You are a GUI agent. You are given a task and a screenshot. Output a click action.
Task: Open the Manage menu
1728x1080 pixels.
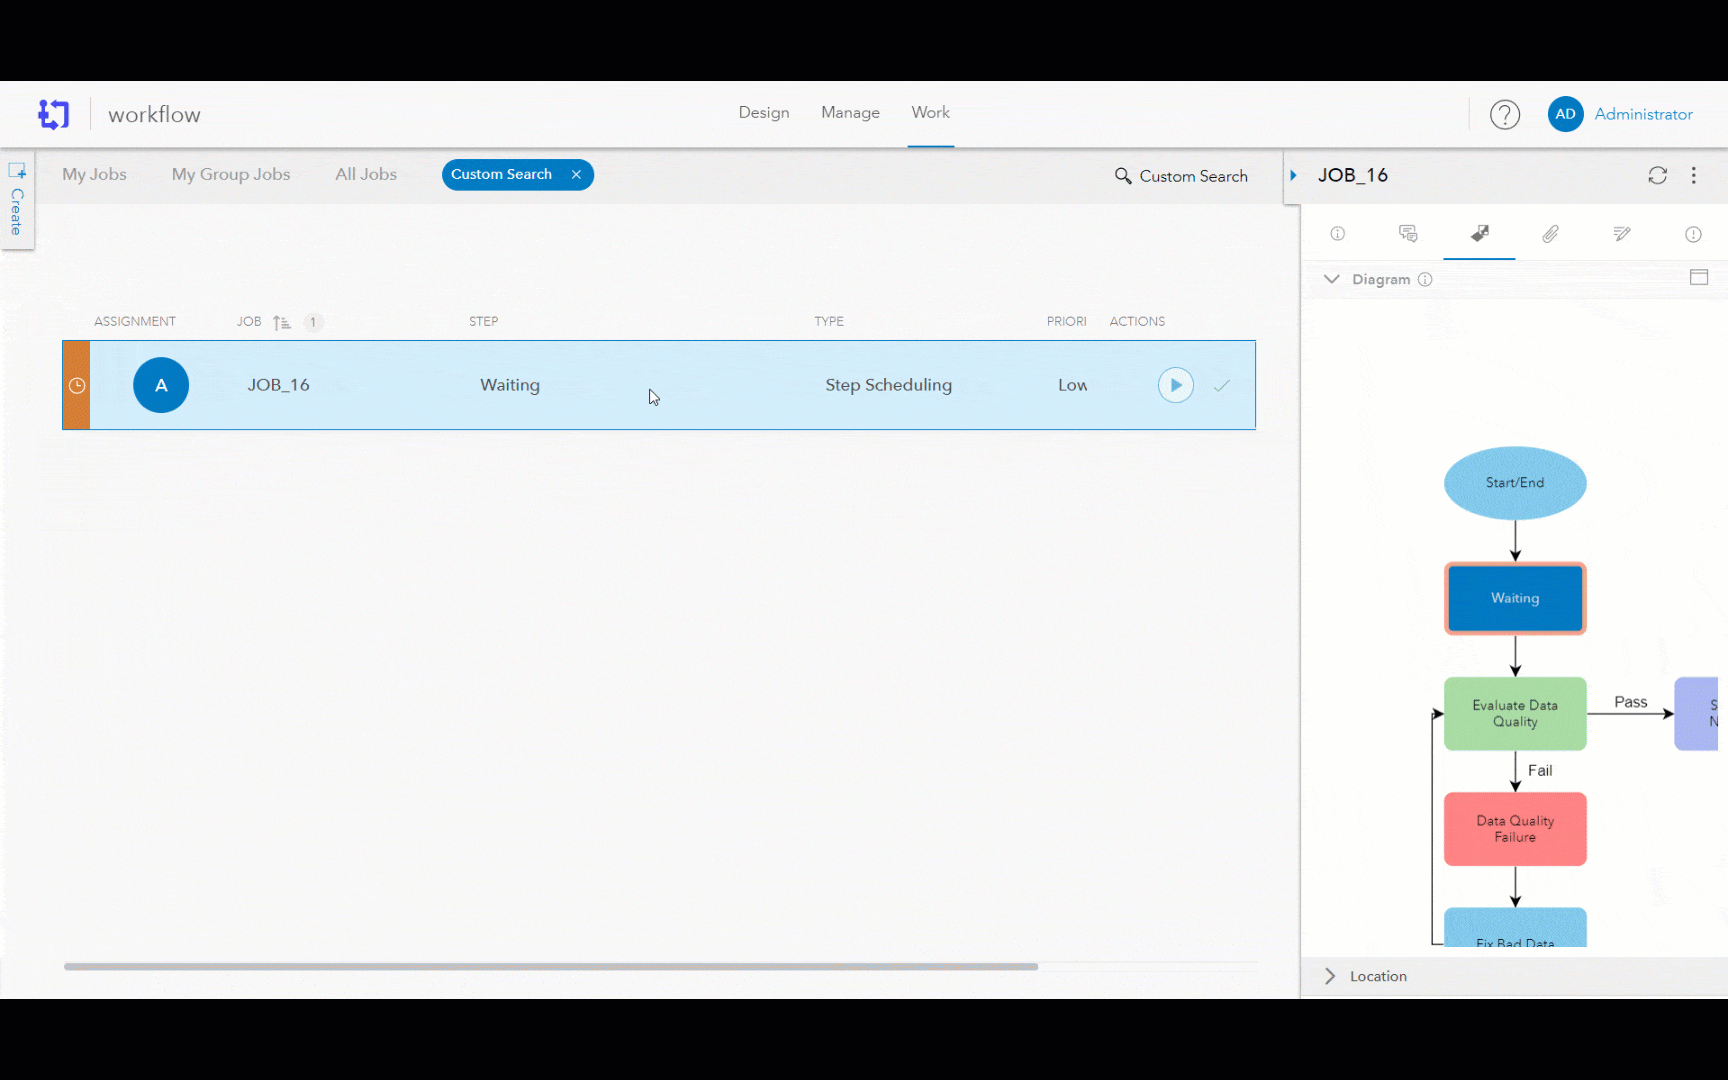point(849,112)
